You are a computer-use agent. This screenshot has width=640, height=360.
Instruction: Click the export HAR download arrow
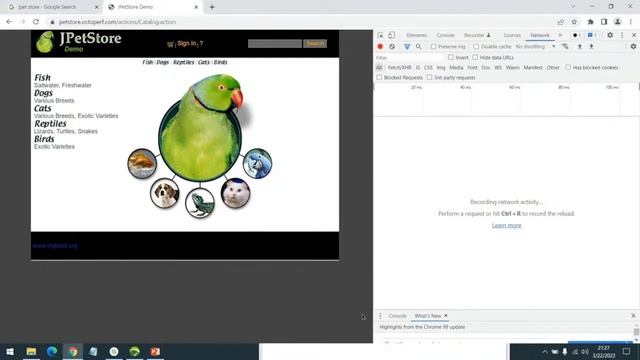[x=591, y=47]
